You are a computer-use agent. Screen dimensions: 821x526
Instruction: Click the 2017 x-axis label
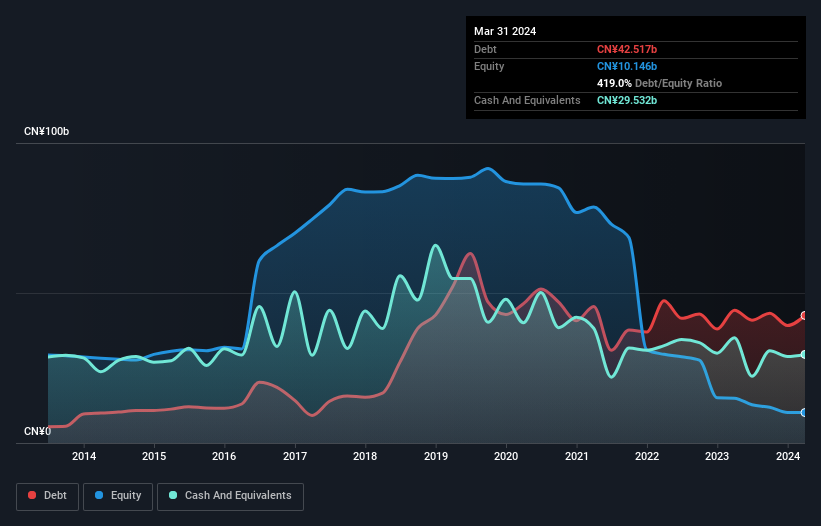click(x=295, y=456)
